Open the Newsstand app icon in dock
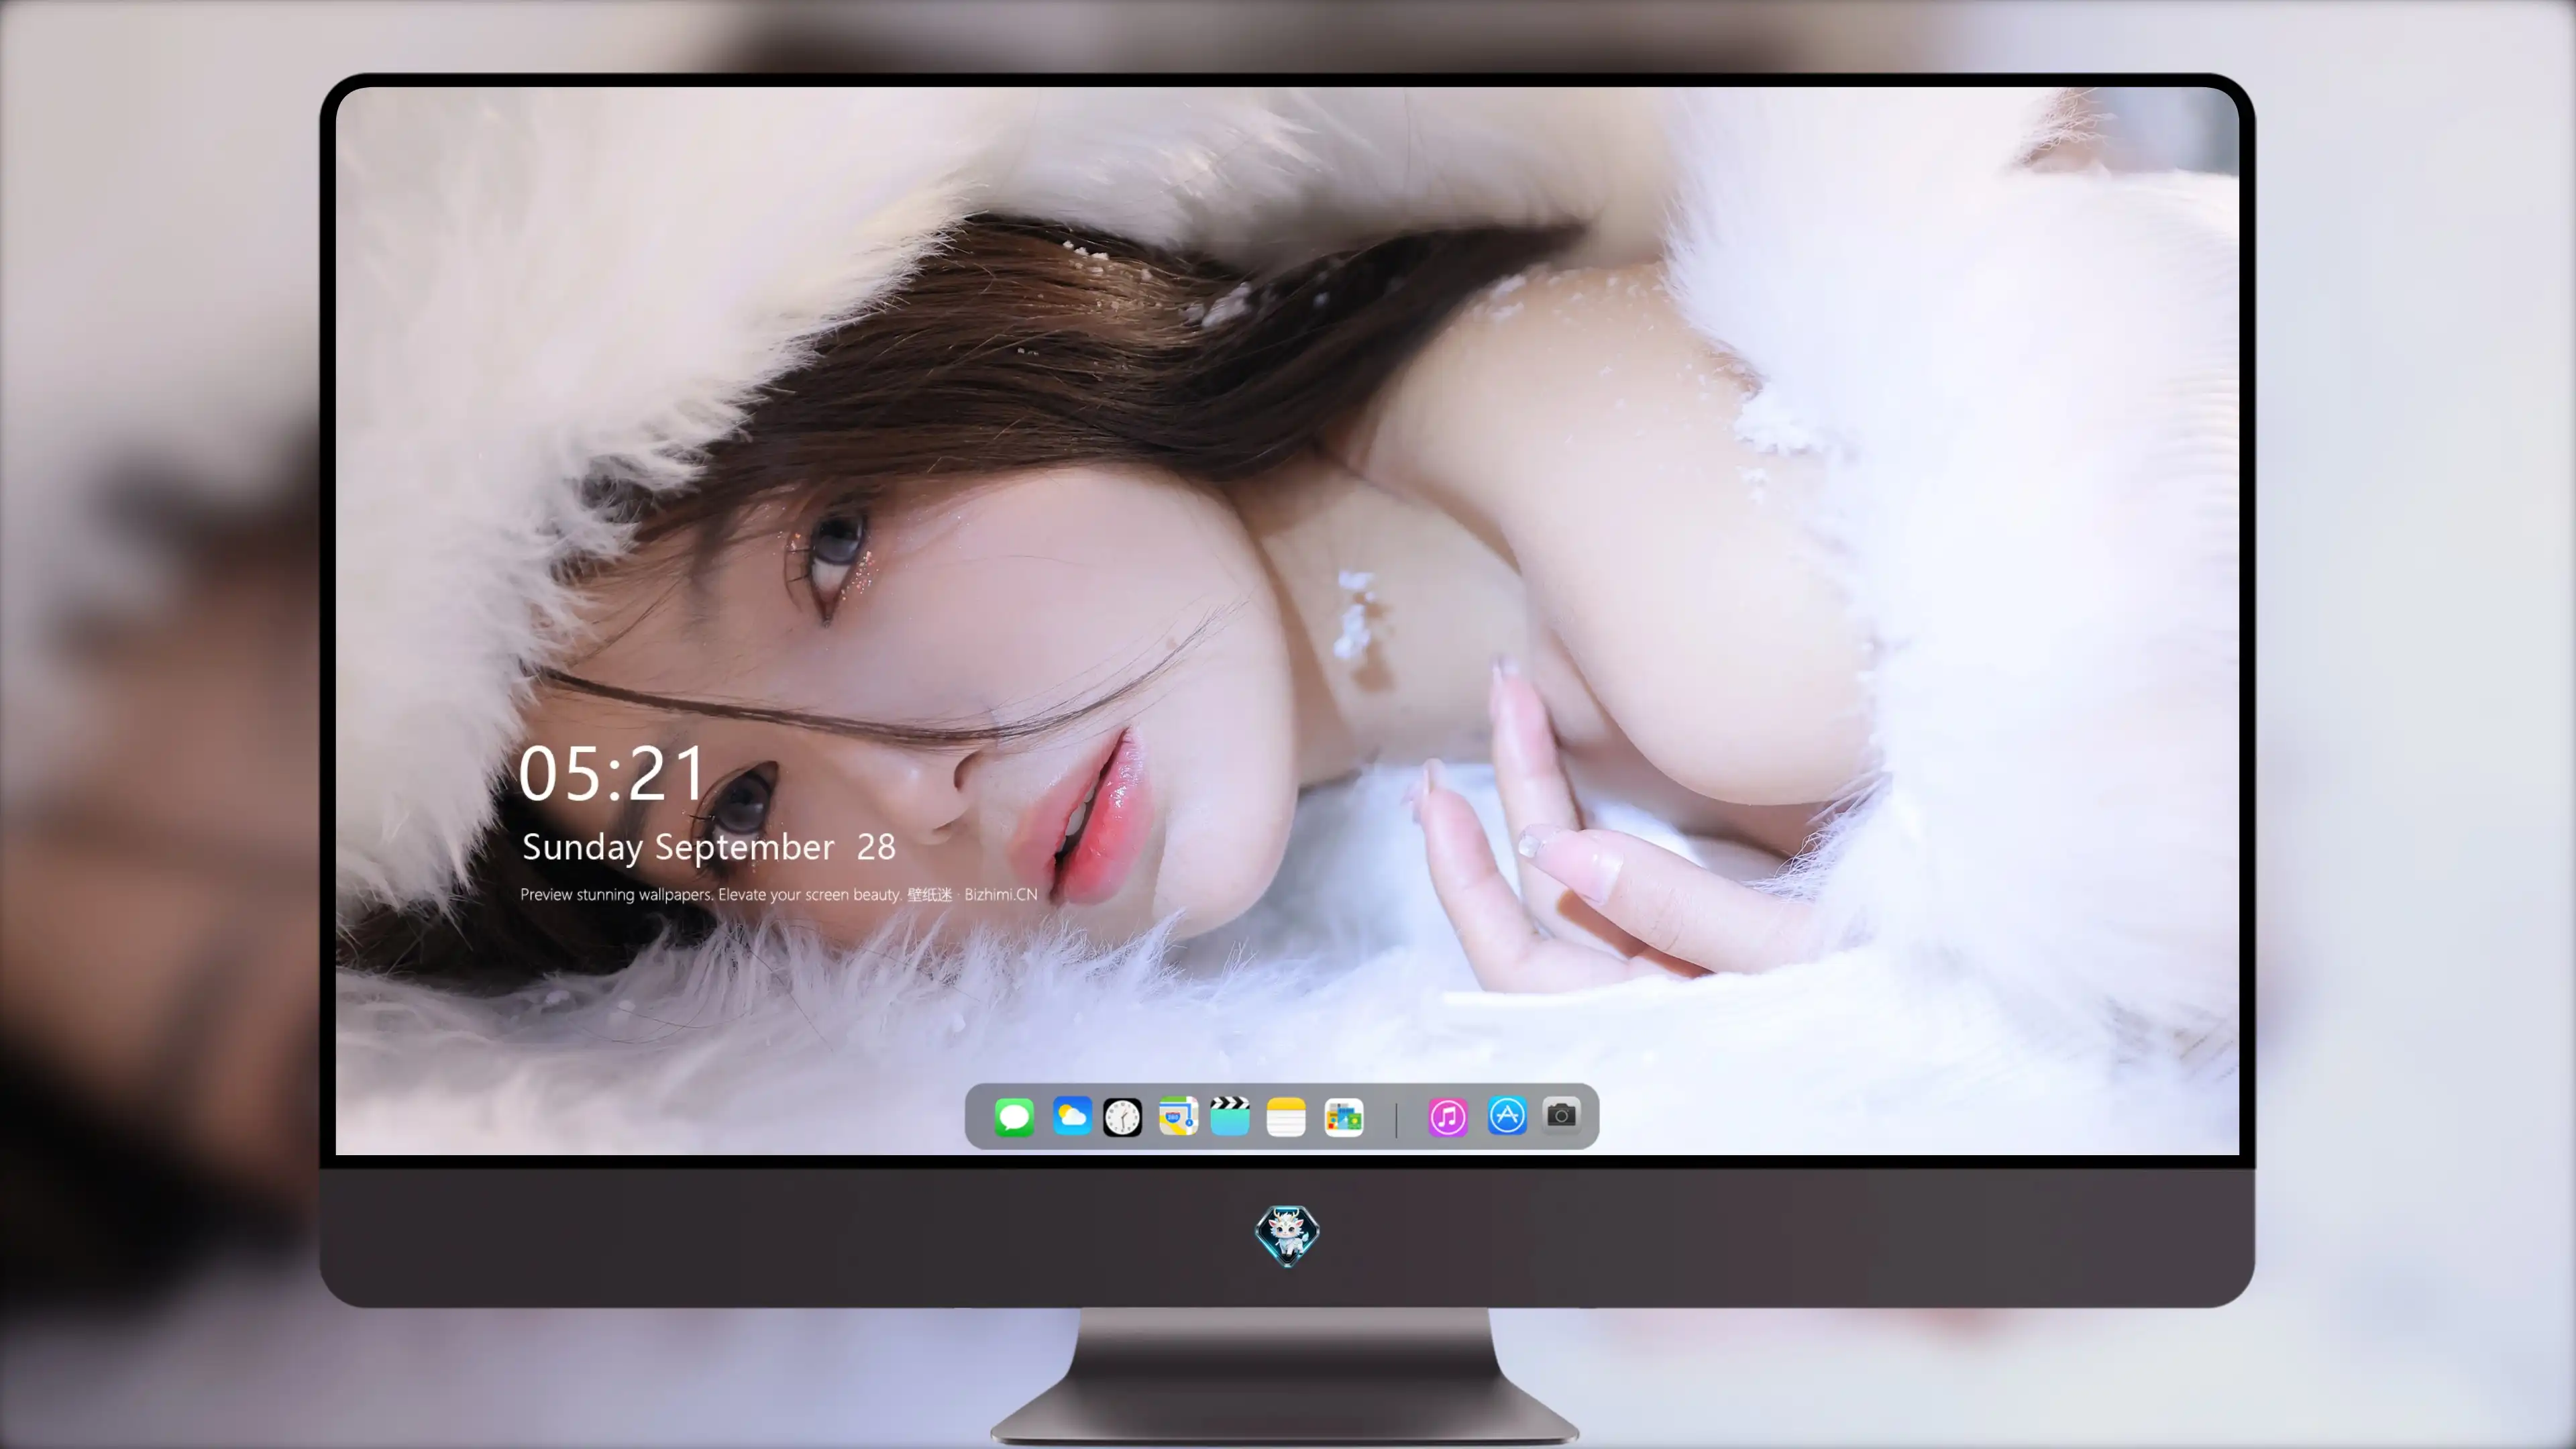2576x1449 pixels. coord(1344,1117)
